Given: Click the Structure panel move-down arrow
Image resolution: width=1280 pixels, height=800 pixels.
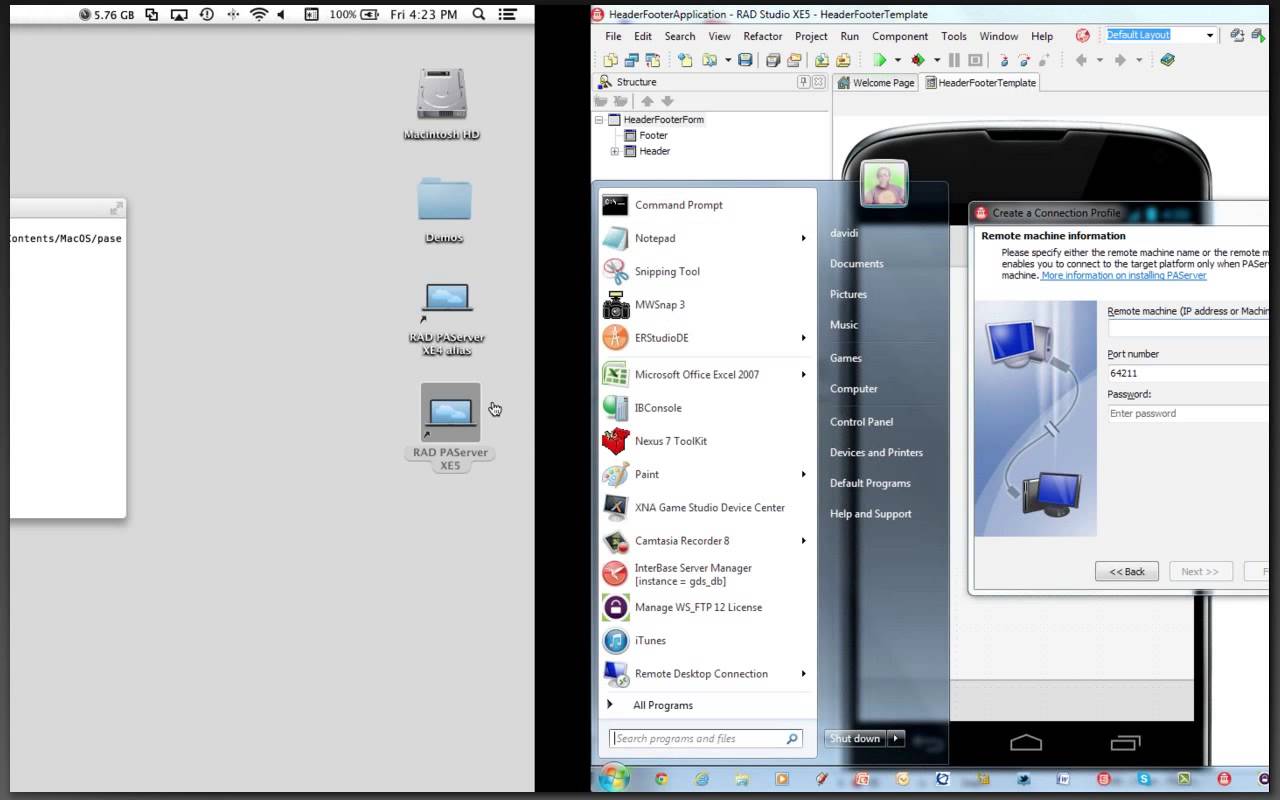Looking at the screenshot, I should (667, 101).
